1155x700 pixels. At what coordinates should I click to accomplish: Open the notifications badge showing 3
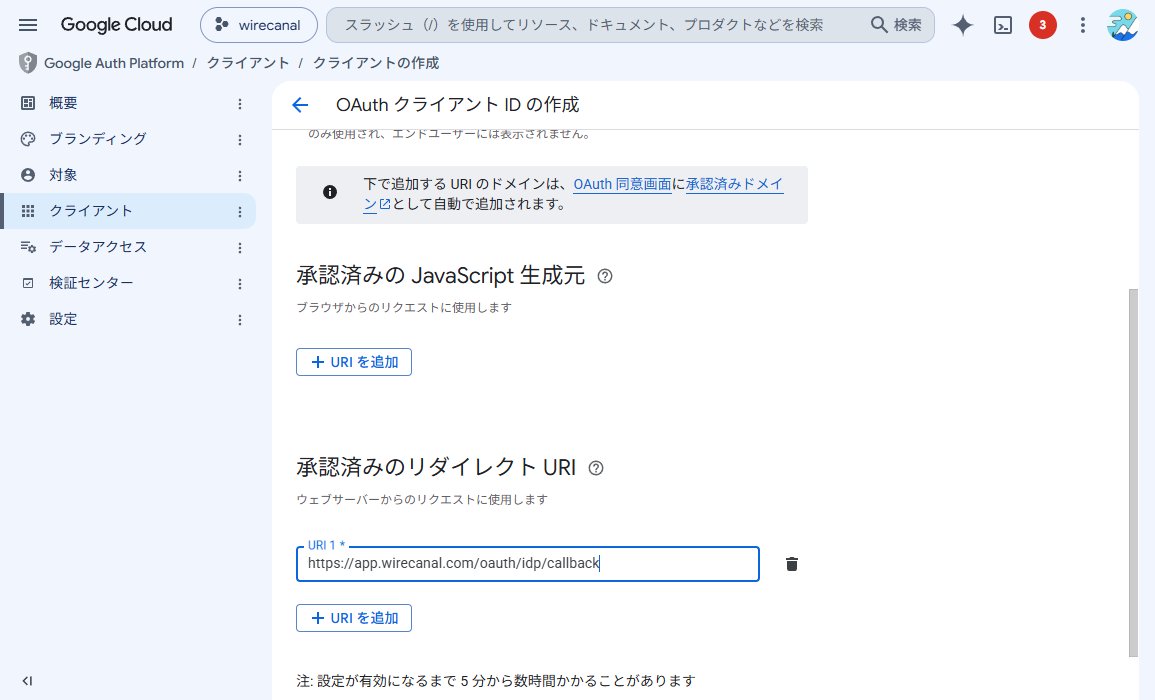(1042, 25)
